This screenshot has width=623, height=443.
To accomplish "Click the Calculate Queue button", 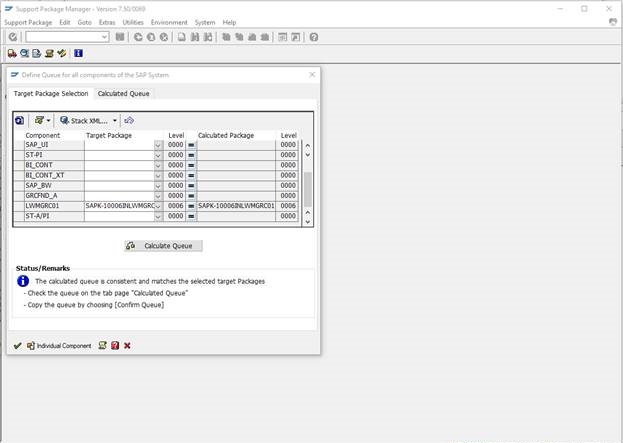I will pyautogui.click(x=163, y=246).
